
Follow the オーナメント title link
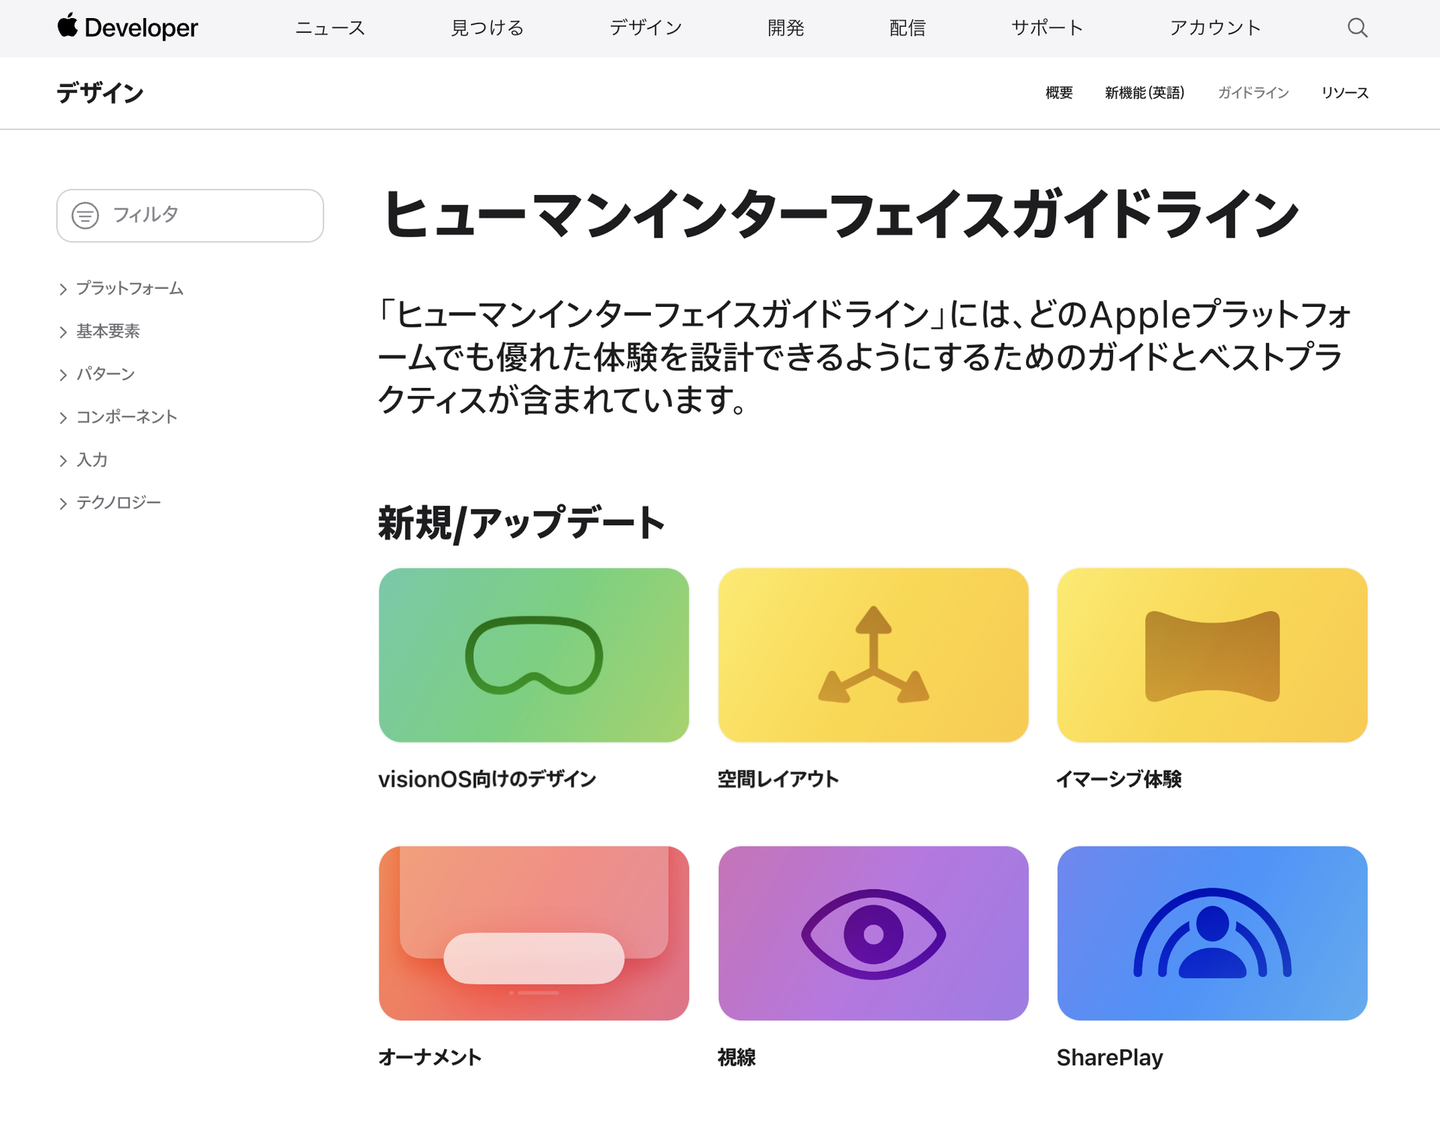430,1057
